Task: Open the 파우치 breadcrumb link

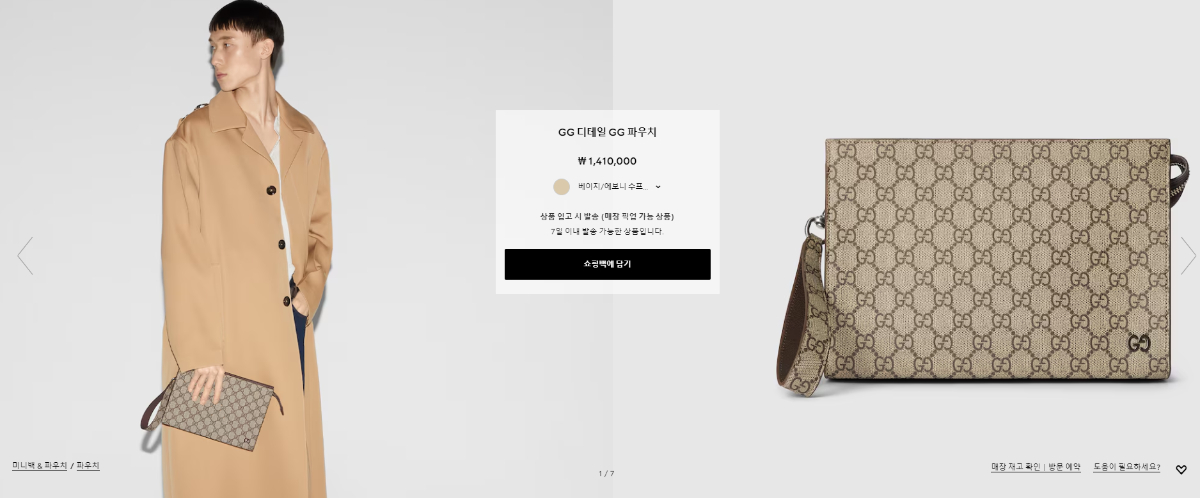Action: 88,466
